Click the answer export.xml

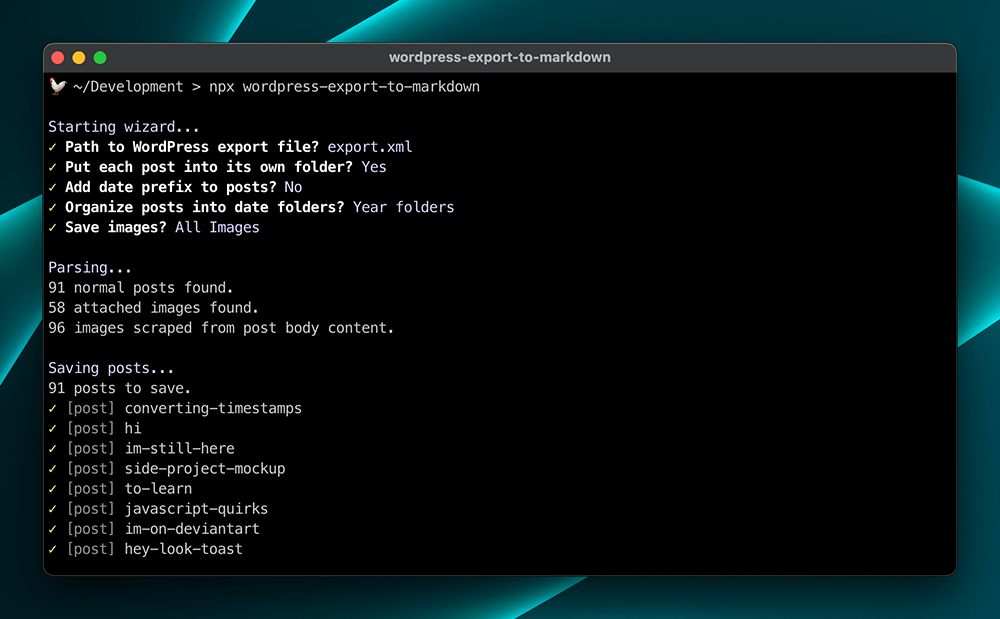click(x=370, y=147)
